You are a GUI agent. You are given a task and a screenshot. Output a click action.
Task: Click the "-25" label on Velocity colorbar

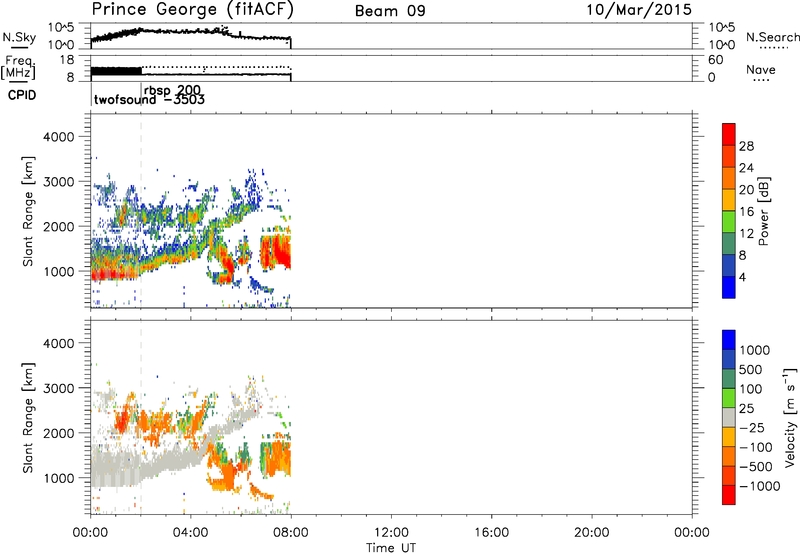click(x=752, y=428)
